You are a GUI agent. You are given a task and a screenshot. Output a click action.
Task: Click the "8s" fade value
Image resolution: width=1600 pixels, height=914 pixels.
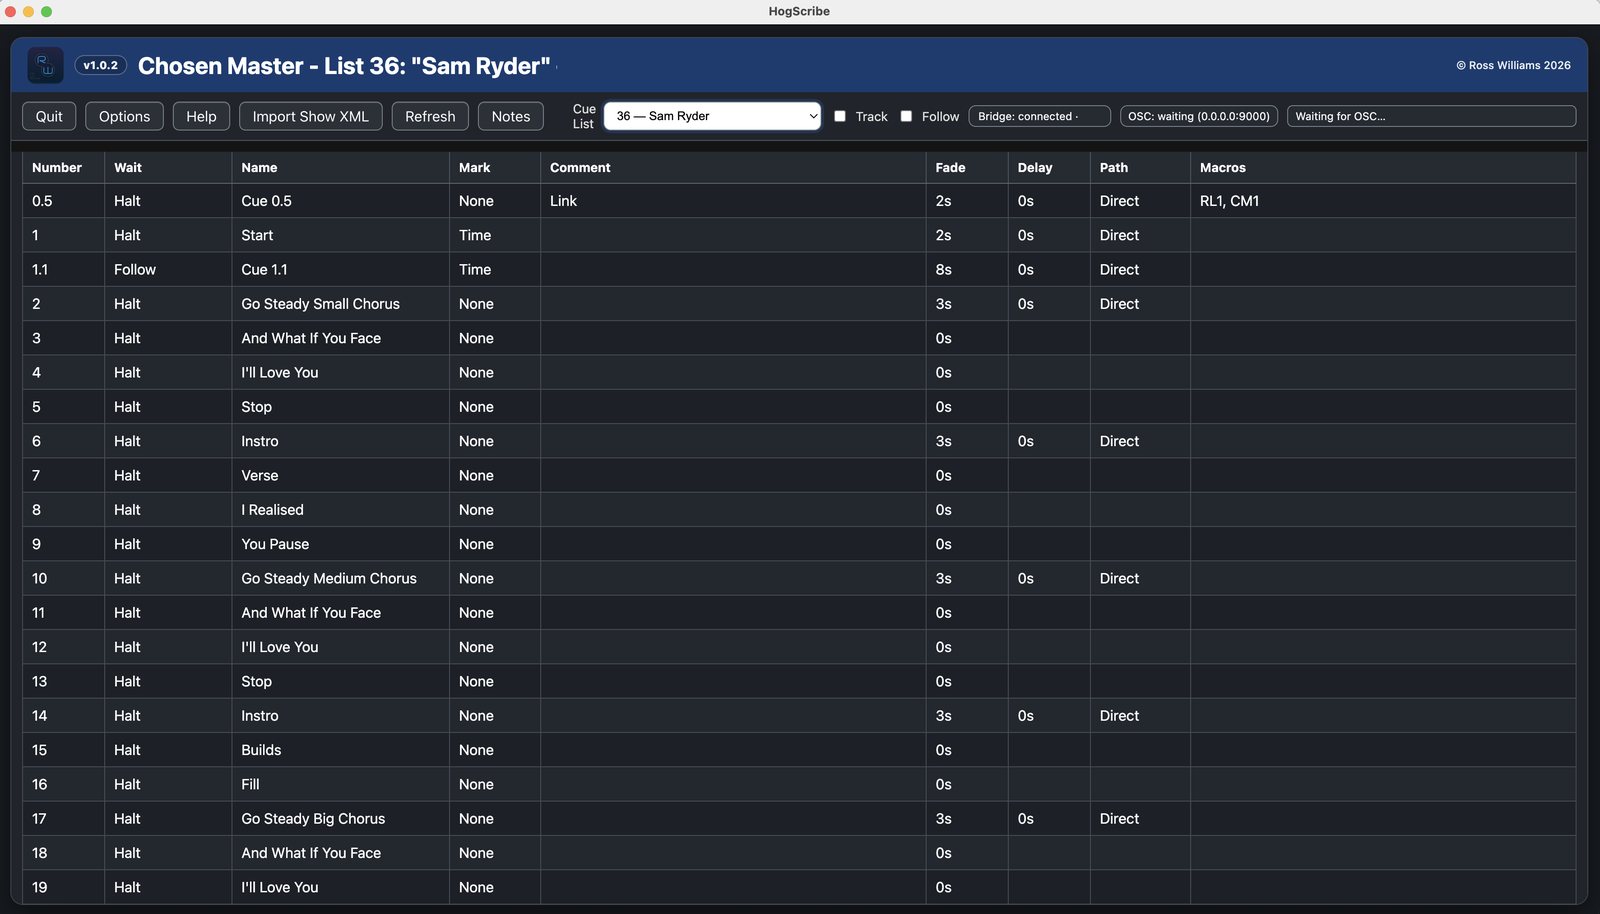click(x=944, y=270)
